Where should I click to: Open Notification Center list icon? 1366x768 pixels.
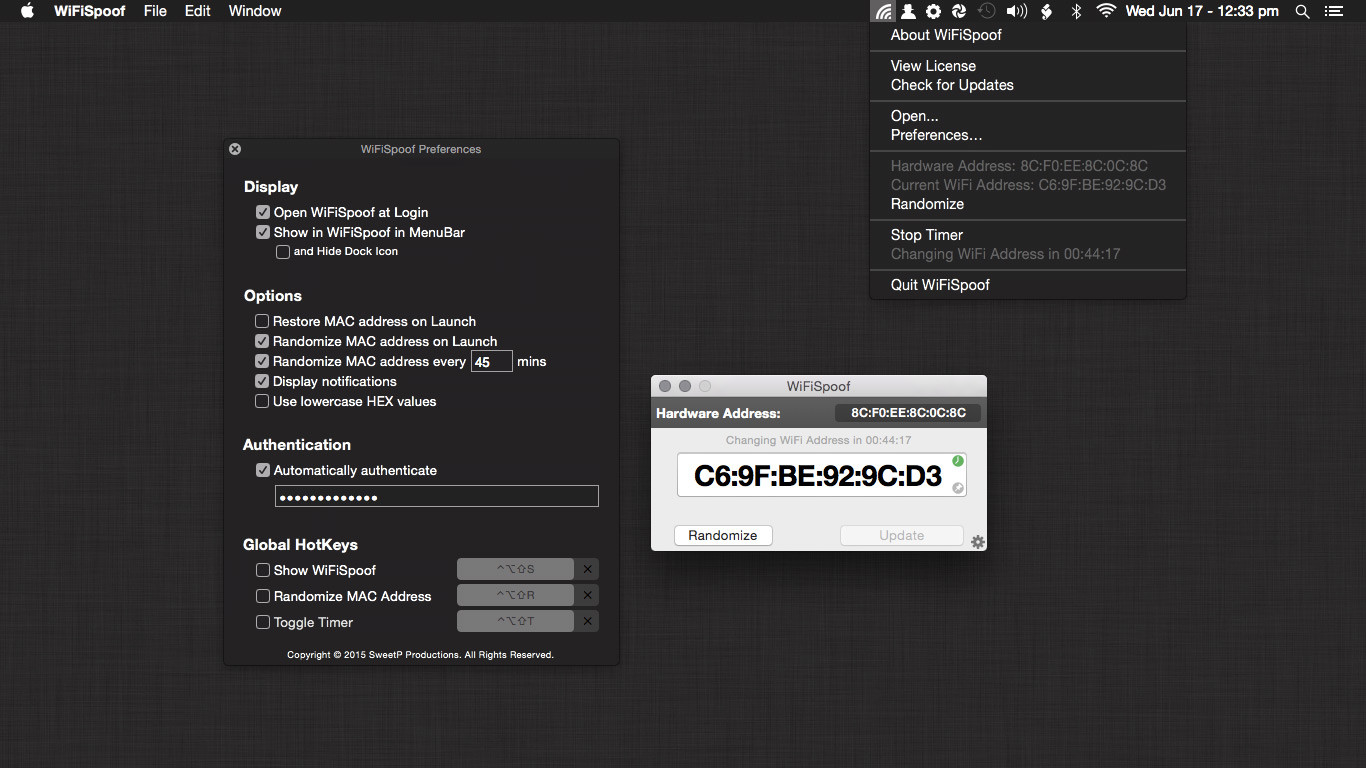click(1333, 11)
